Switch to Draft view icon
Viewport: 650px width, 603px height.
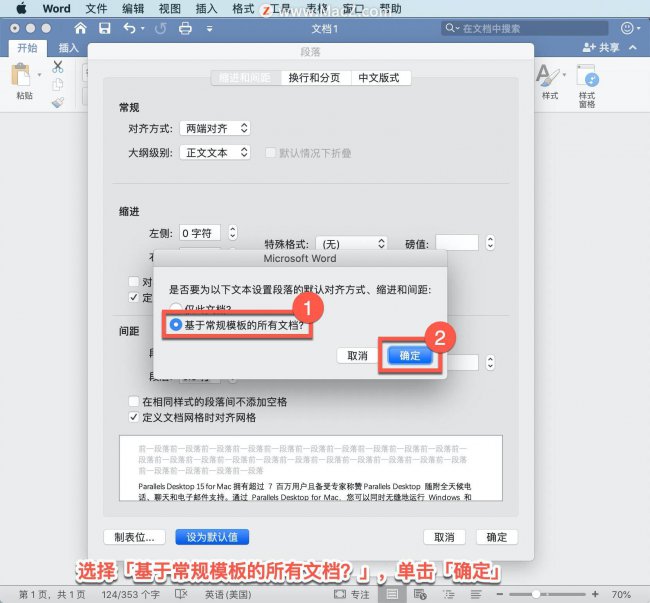click(x=476, y=594)
